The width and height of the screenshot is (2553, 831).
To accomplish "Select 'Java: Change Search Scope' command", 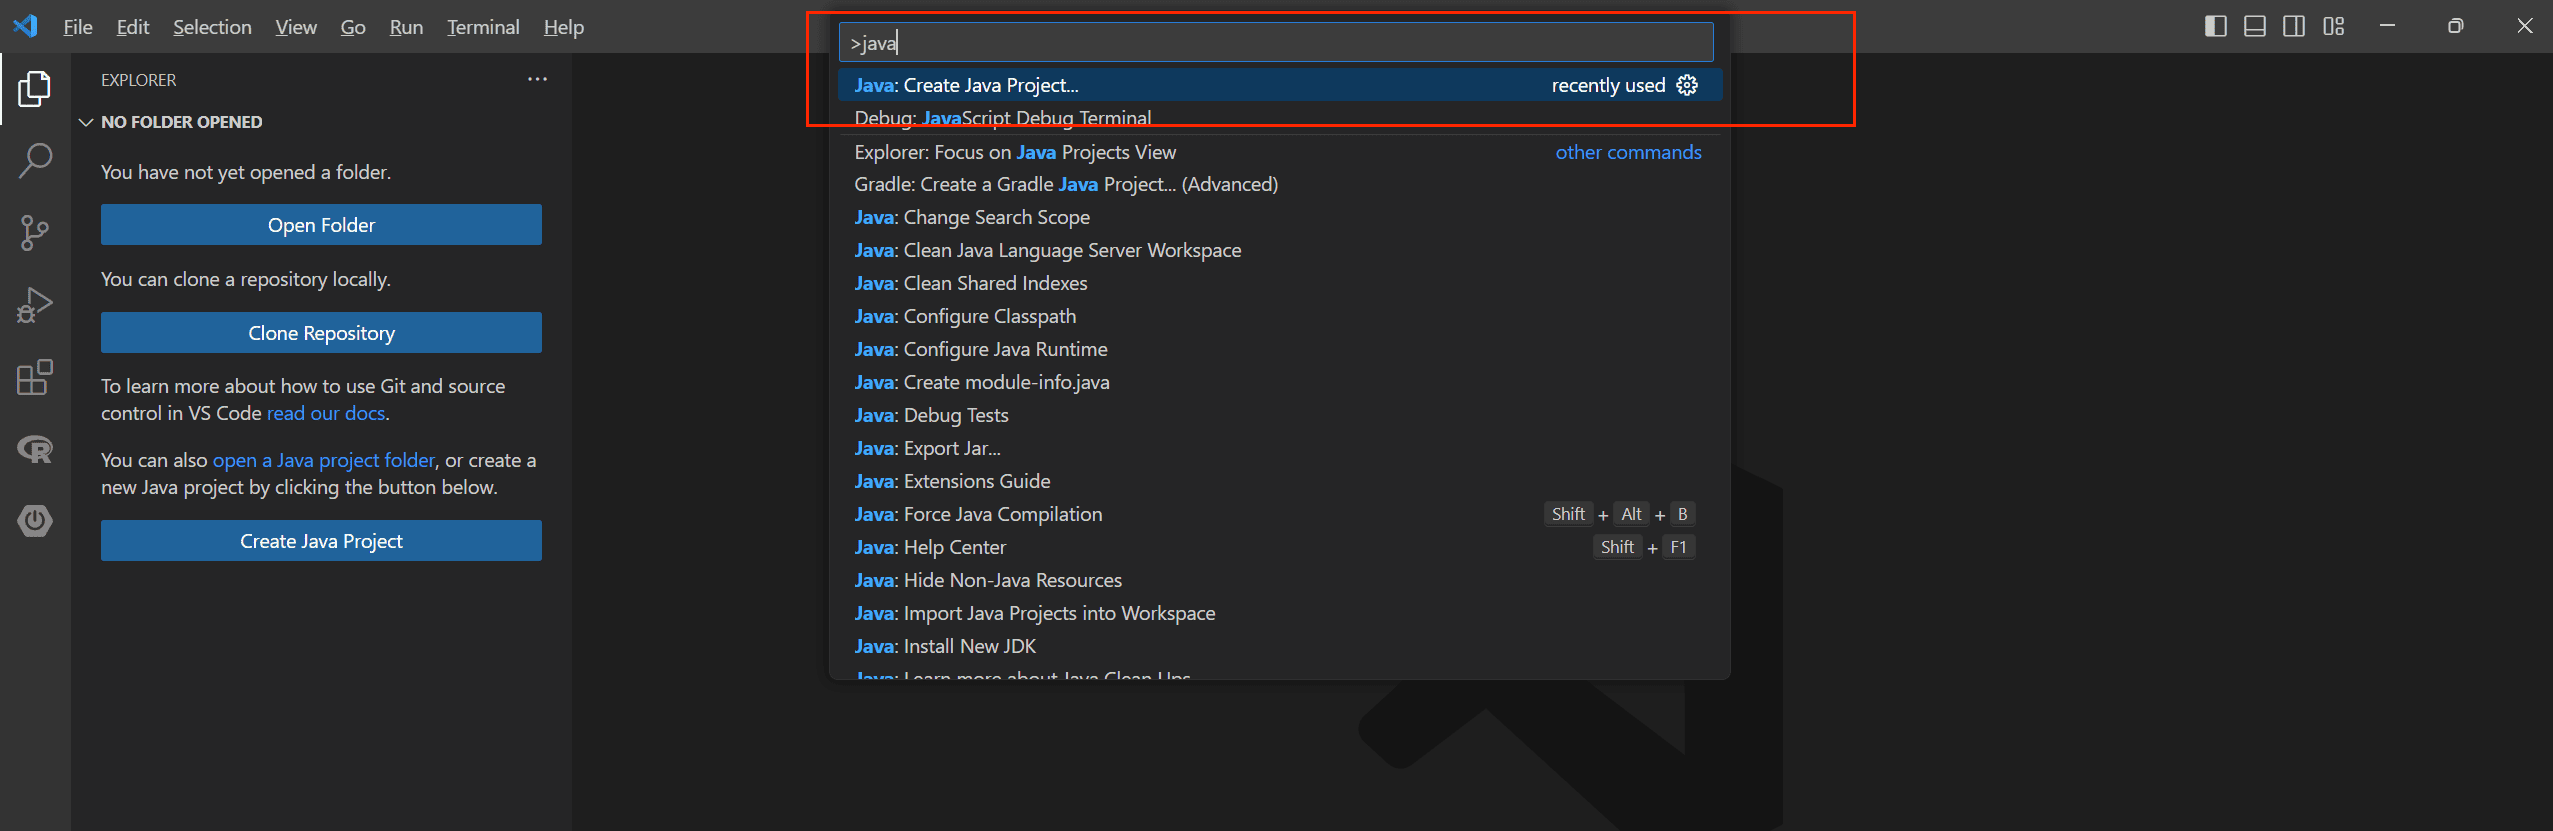I will coord(1280,217).
